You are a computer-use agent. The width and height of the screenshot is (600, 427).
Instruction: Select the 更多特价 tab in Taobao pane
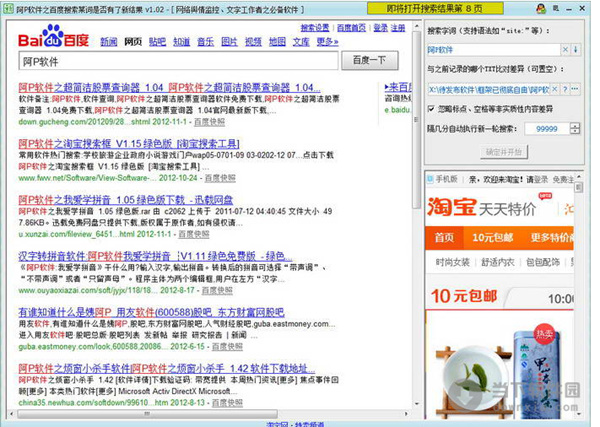pyautogui.click(x=551, y=238)
